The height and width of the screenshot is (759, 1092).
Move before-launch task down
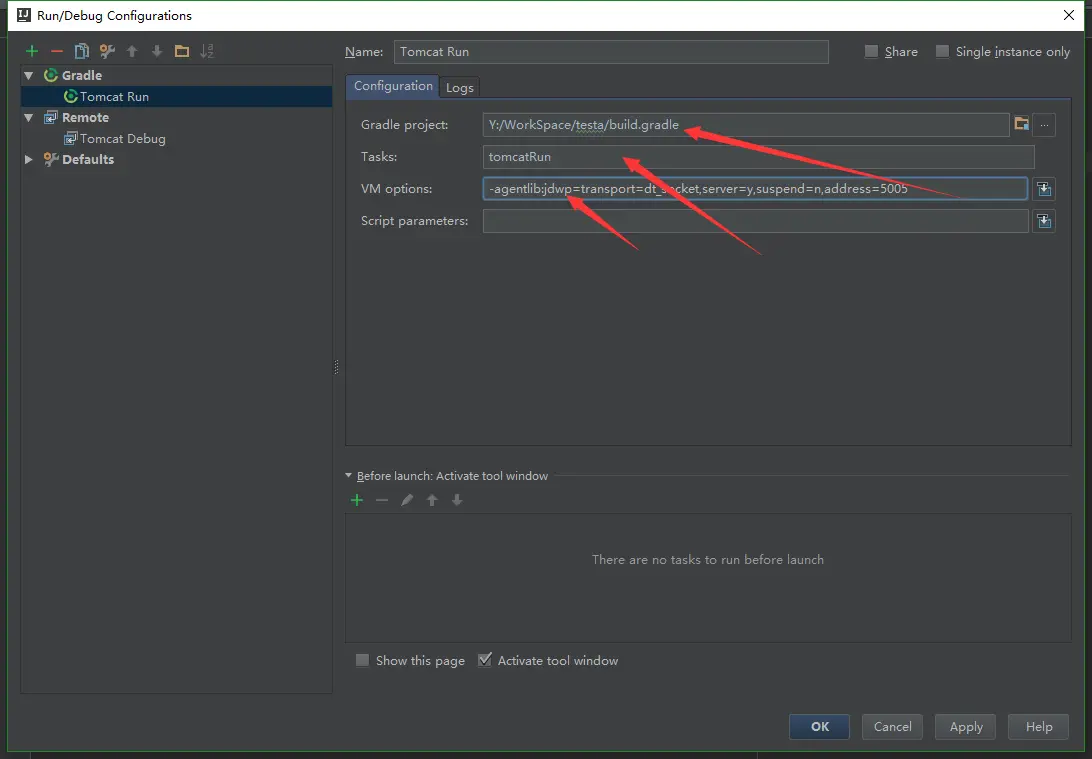tap(457, 500)
